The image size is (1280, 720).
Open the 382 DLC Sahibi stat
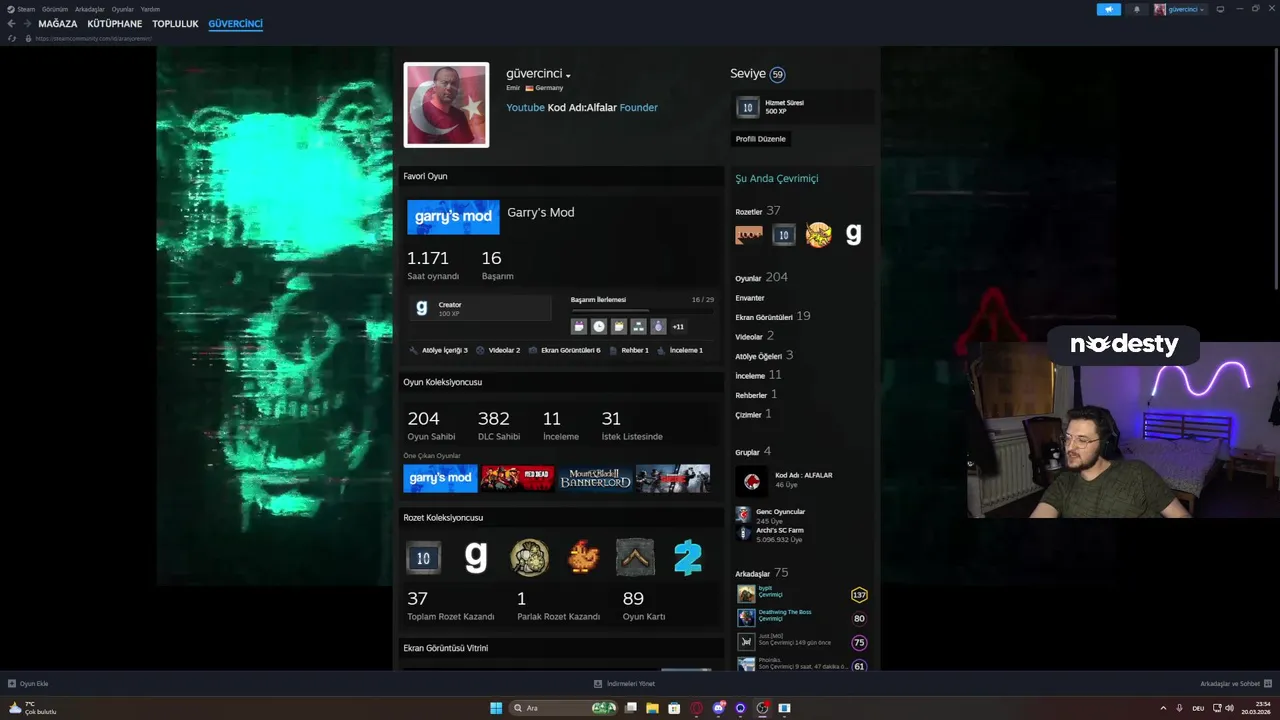coord(498,425)
